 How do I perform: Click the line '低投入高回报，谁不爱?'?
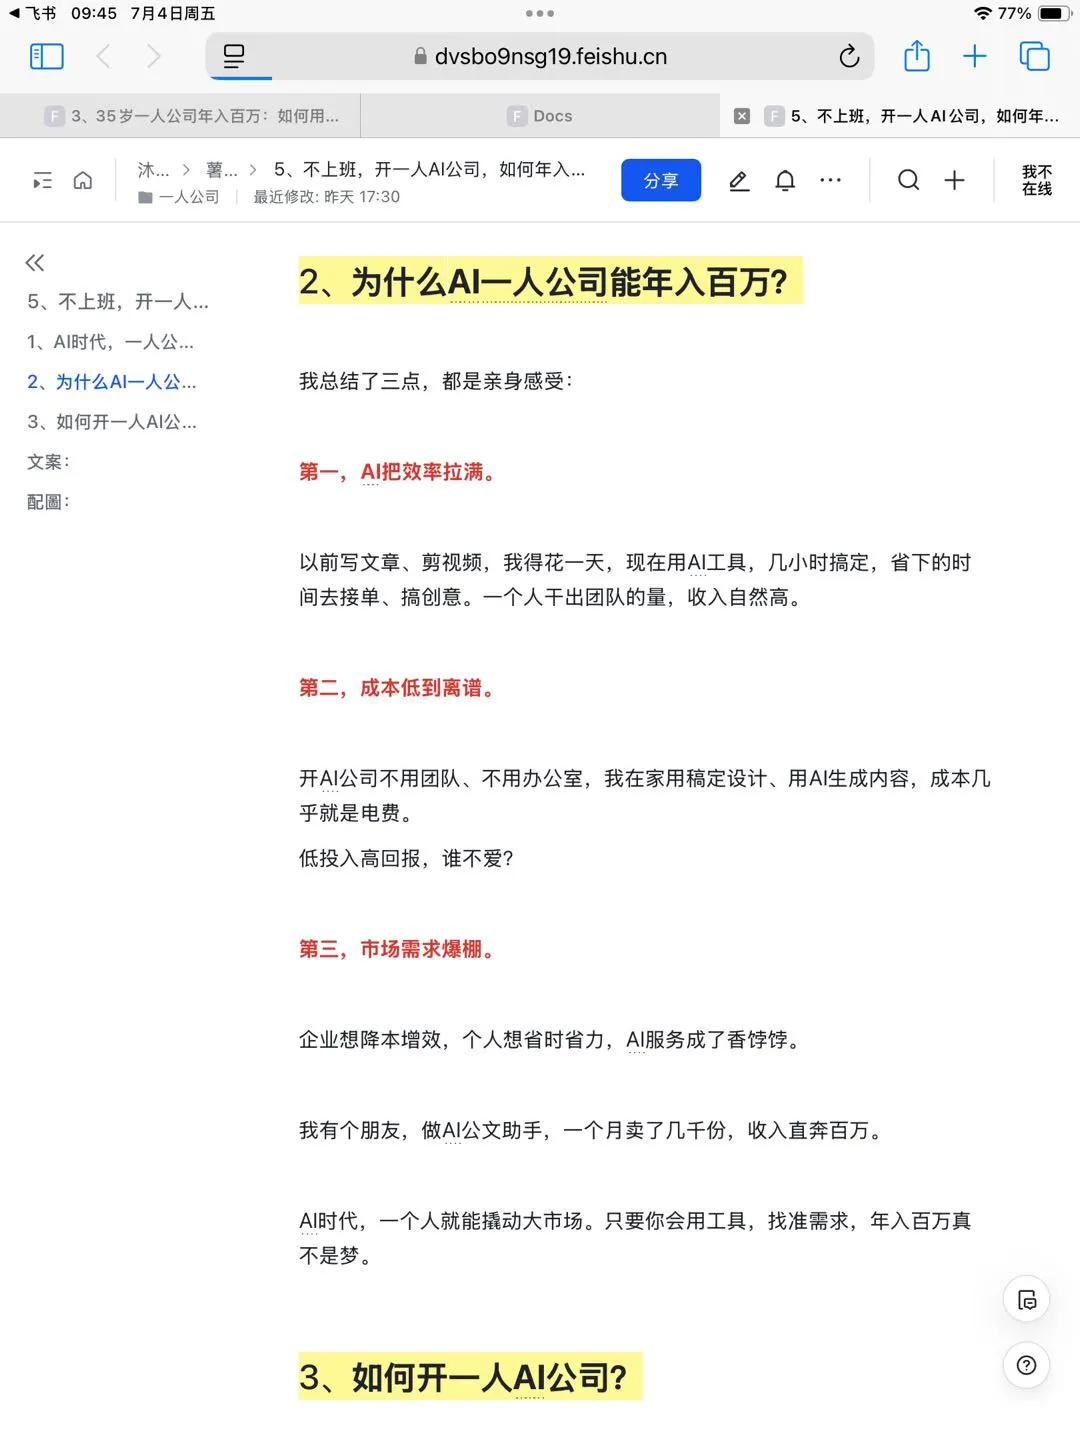click(406, 859)
